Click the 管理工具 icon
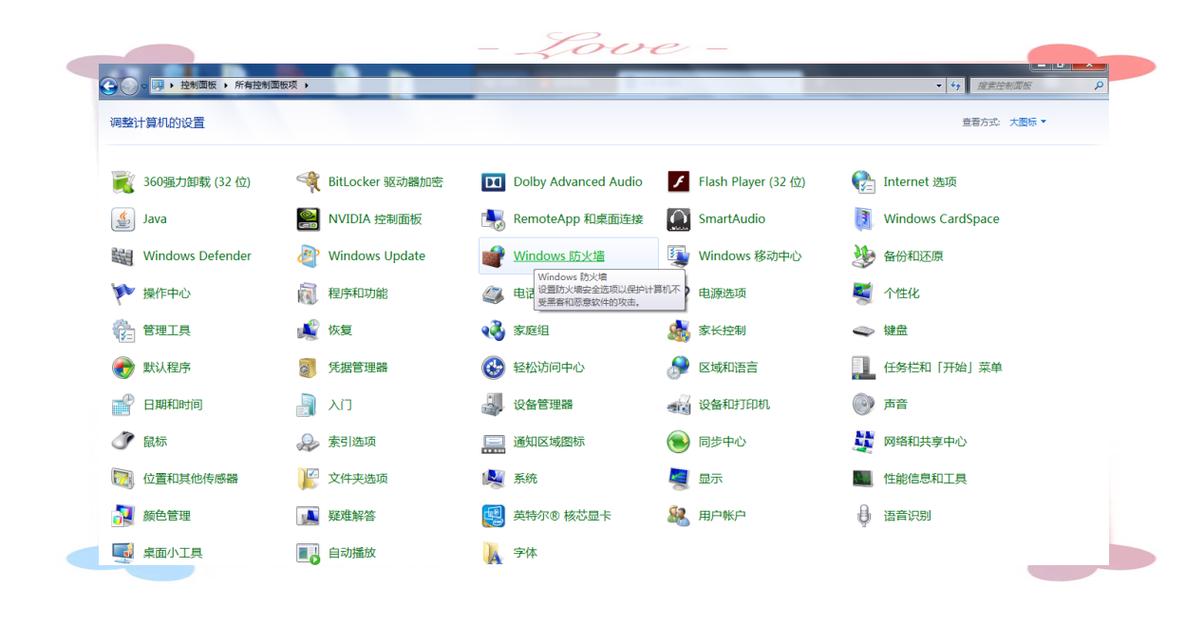 123,330
